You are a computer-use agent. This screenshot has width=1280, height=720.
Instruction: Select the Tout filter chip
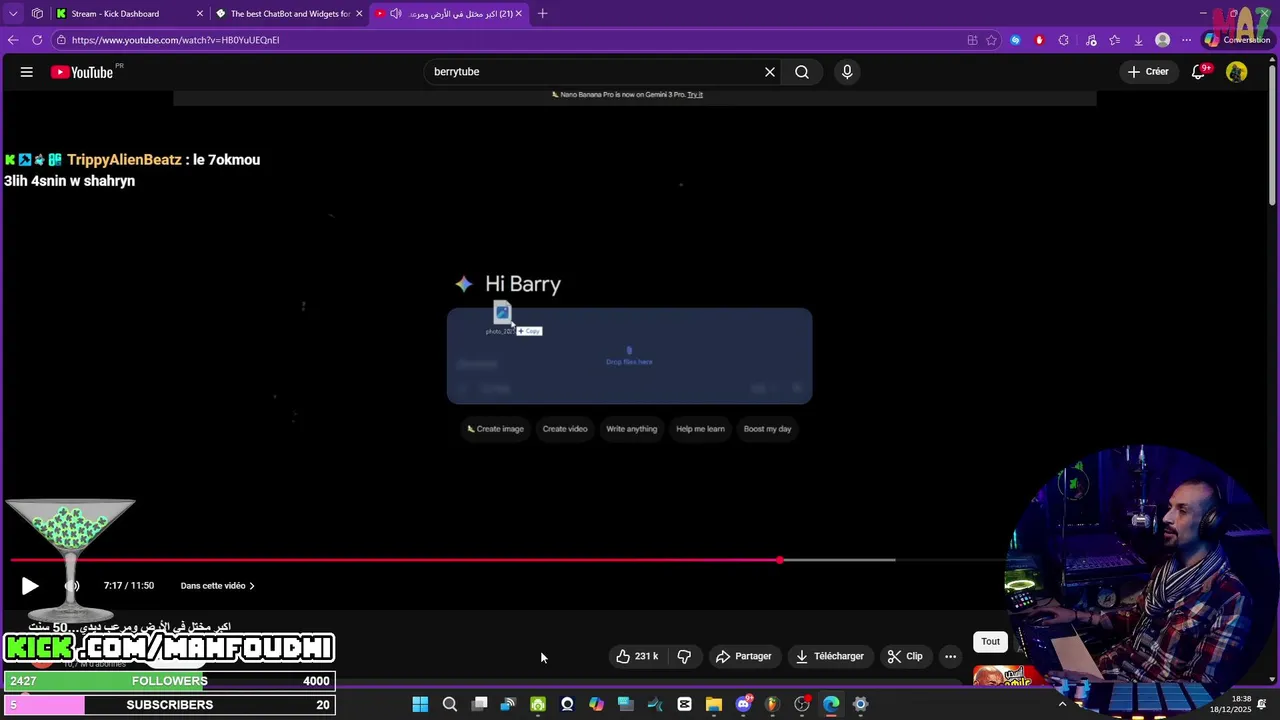[x=990, y=641]
